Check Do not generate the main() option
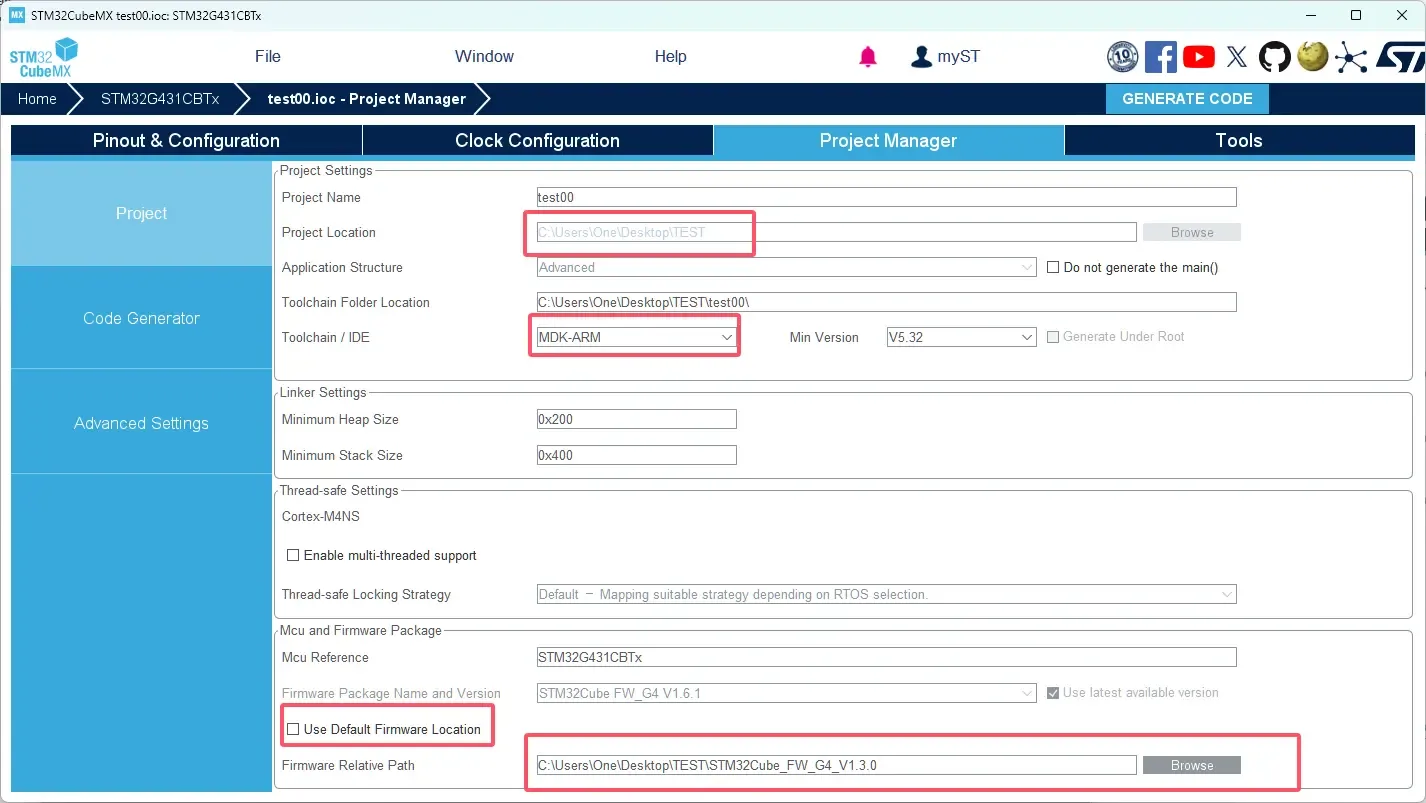The width and height of the screenshot is (1426, 803). [1053, 268]
